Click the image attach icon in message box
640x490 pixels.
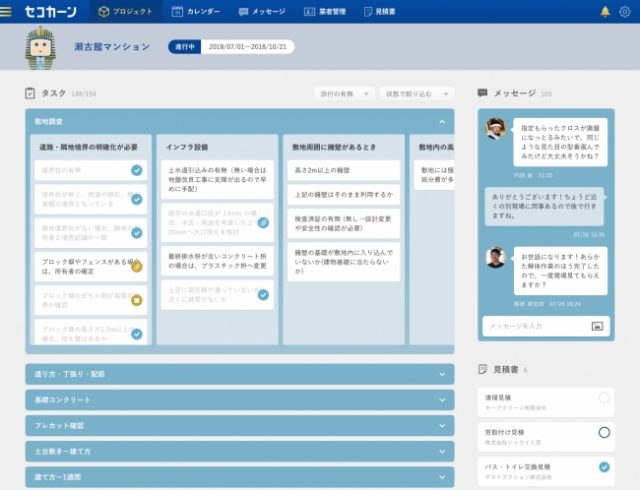click(x=597, y=326)
